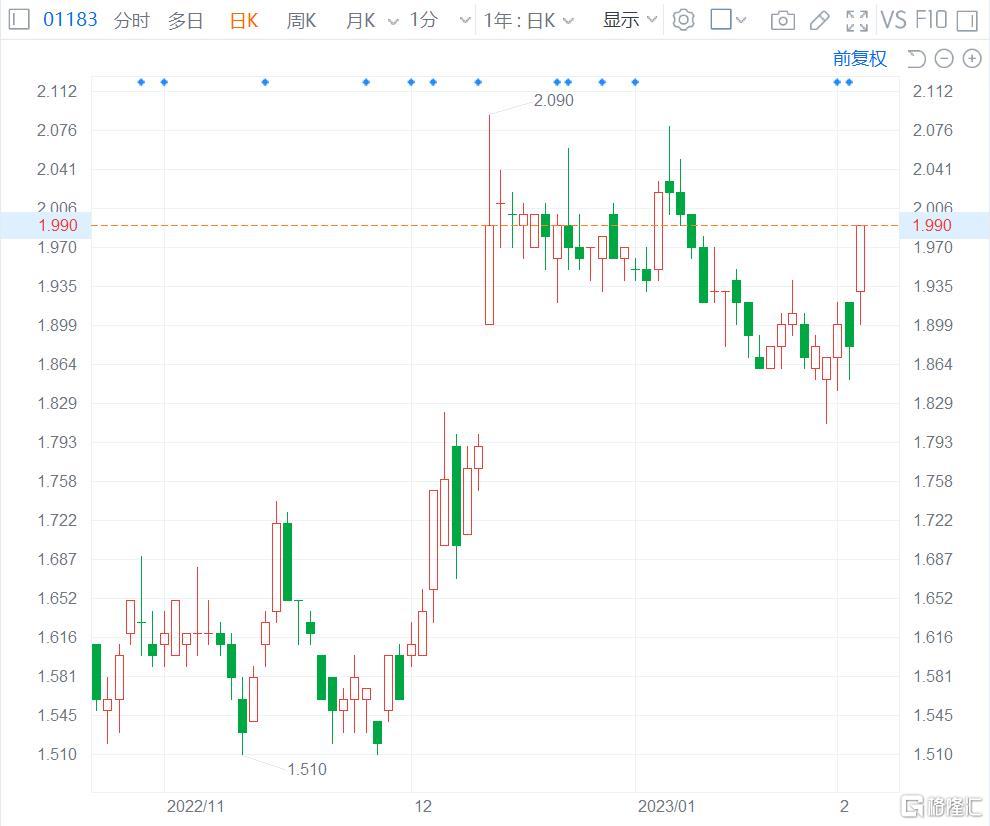The image size is (990, 826).
Task: Click the 2.112 label on the left axis
Action: (57, 92)
